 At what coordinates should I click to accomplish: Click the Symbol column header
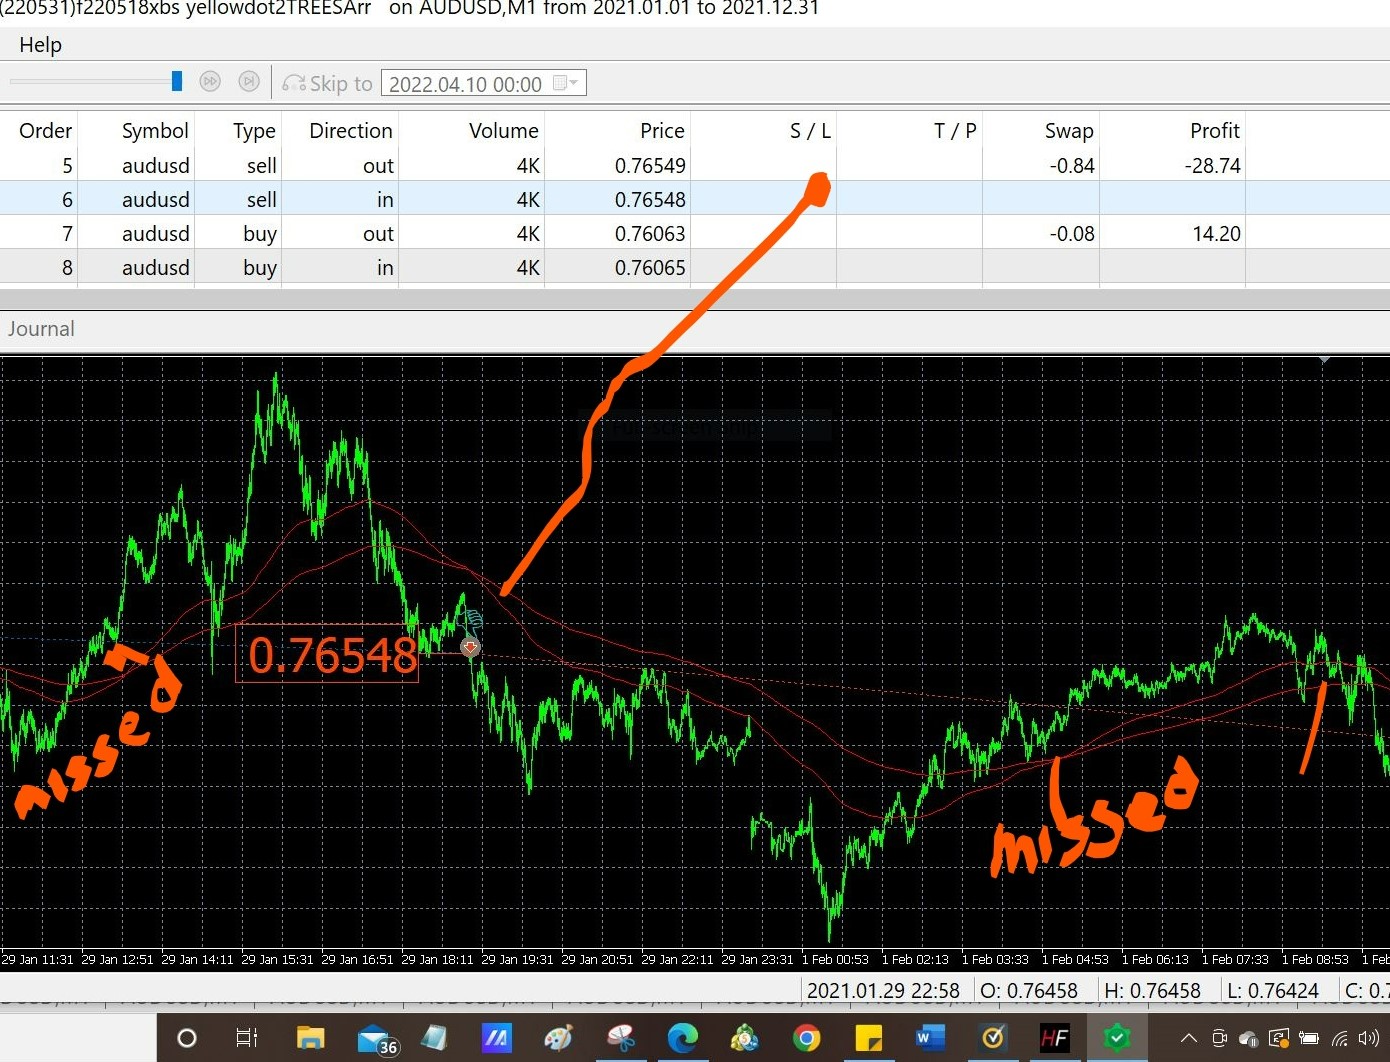coord(155,131)
